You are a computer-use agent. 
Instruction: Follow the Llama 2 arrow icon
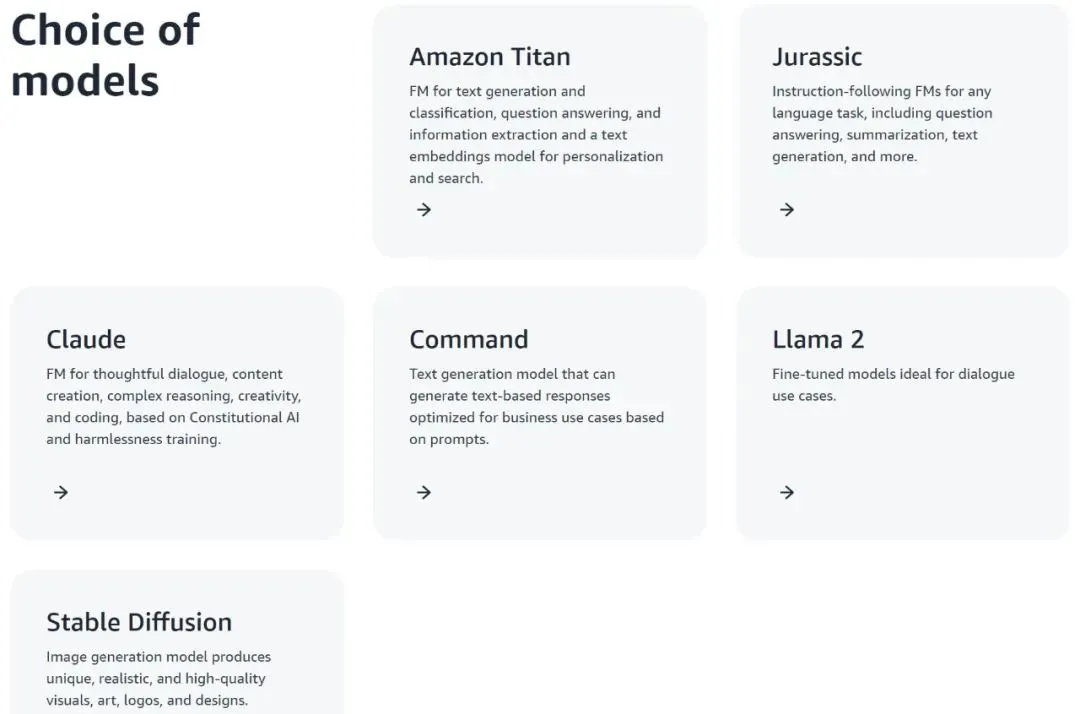click(787, 492)
